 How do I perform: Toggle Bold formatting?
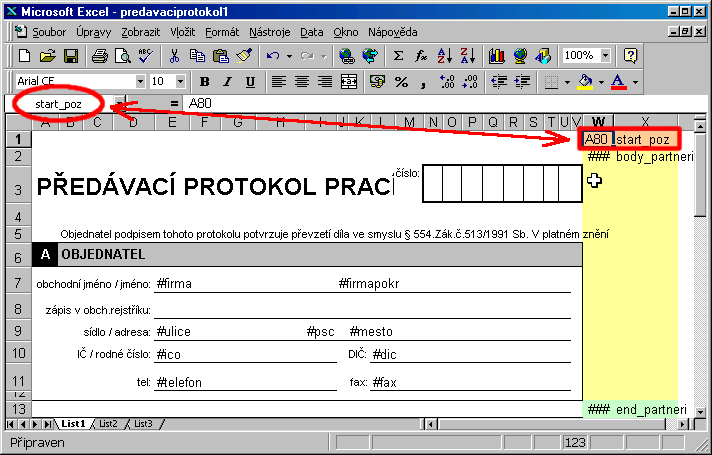point(205,81)
